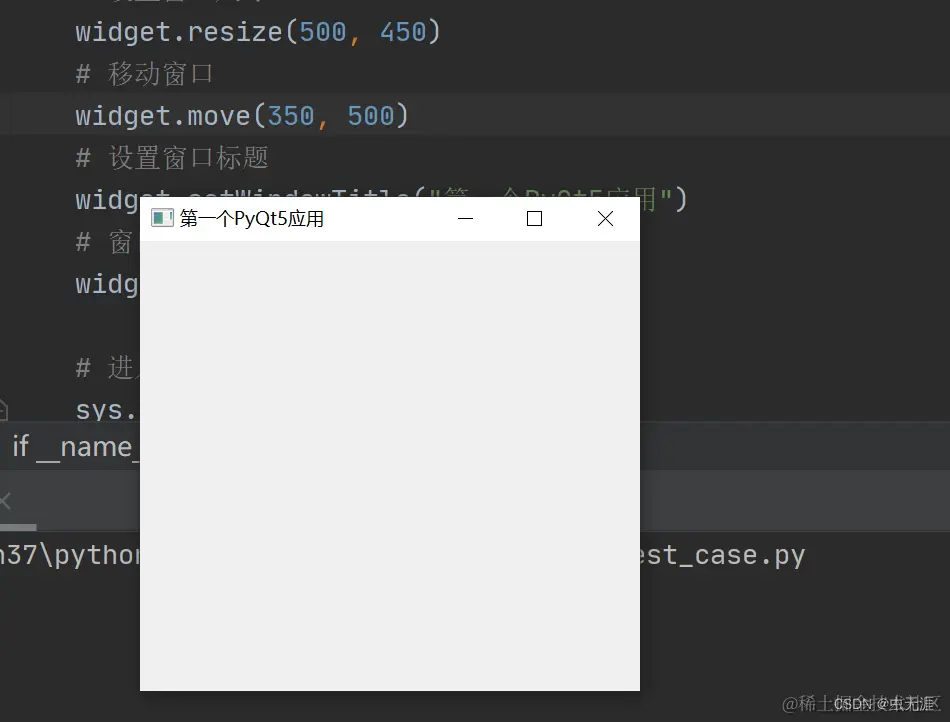Click the window title text 第一个PyQt5应用
The image size is (950, 722).
coord(251,219)
